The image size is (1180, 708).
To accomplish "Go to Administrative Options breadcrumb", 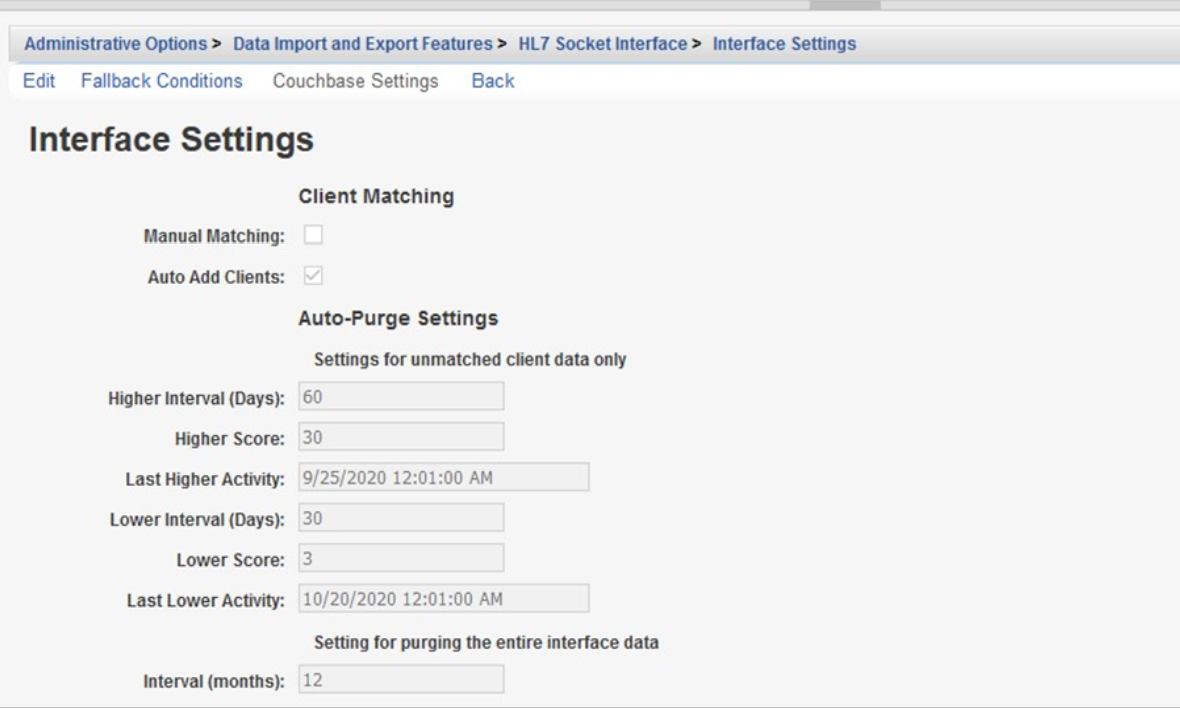I will [x=116, y=44].
